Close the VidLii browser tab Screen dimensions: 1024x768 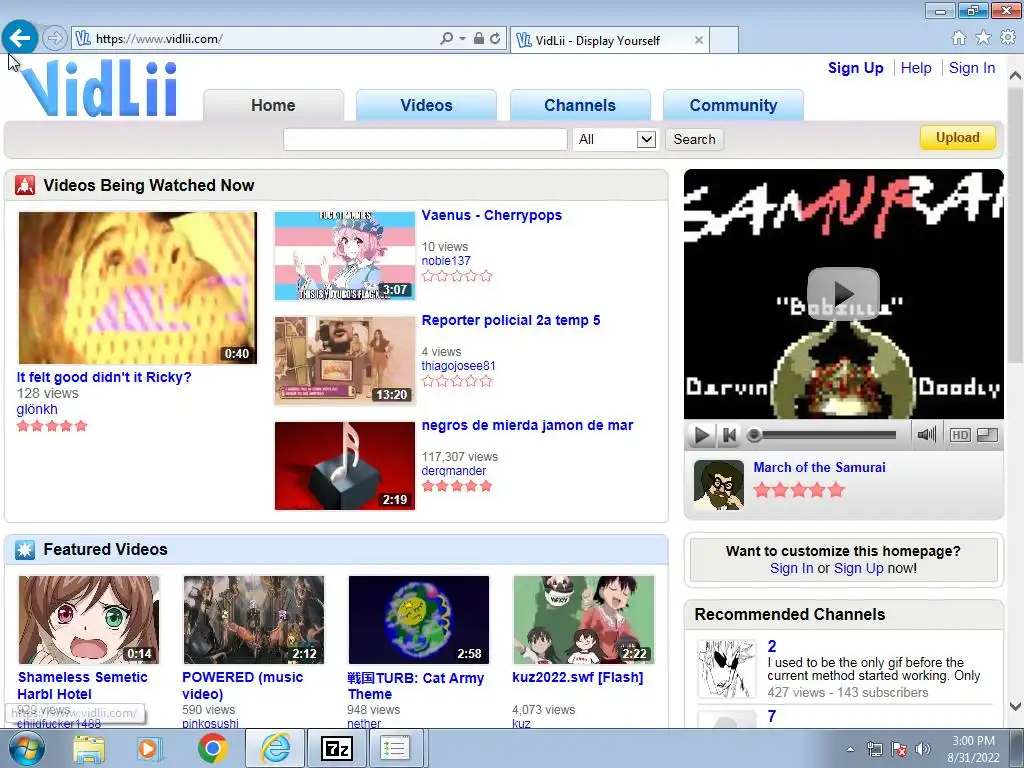(x=699, y=40)
